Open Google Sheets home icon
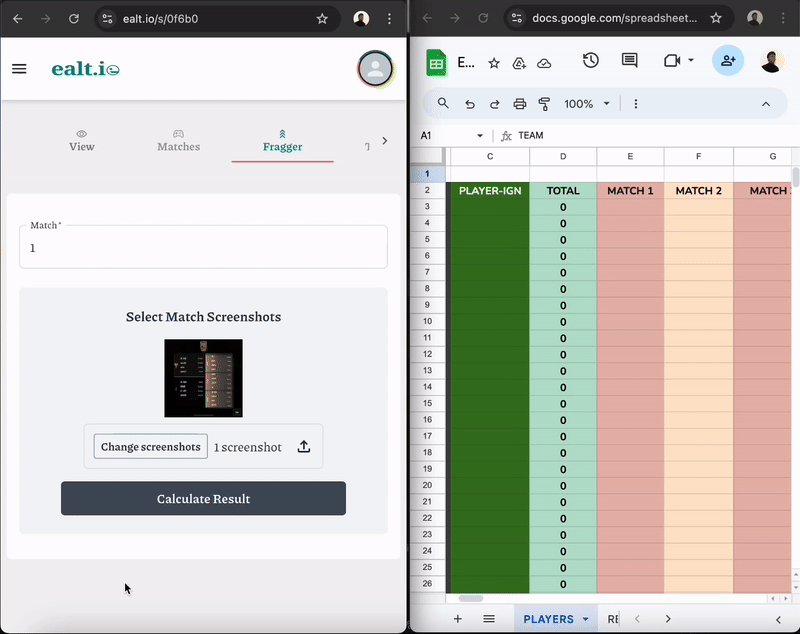Image resolution: width=800 pixels, height=634 pixels. pyautogui.click(x=436, y=63)
